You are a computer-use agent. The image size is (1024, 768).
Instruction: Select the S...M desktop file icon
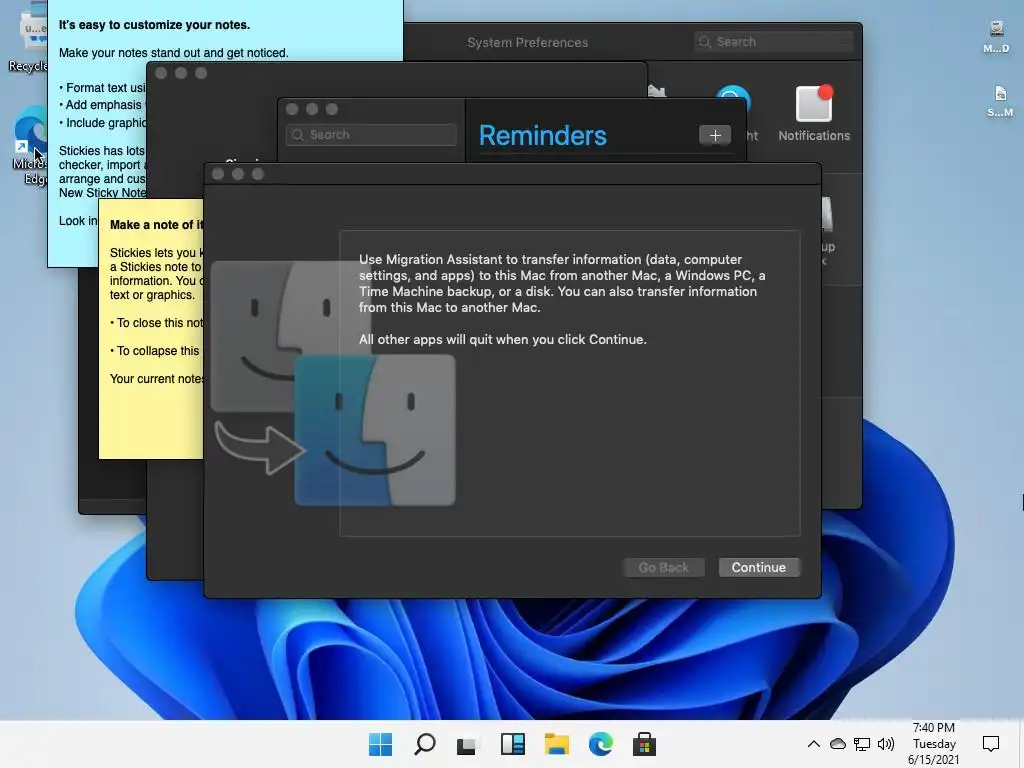[1000, 101]
